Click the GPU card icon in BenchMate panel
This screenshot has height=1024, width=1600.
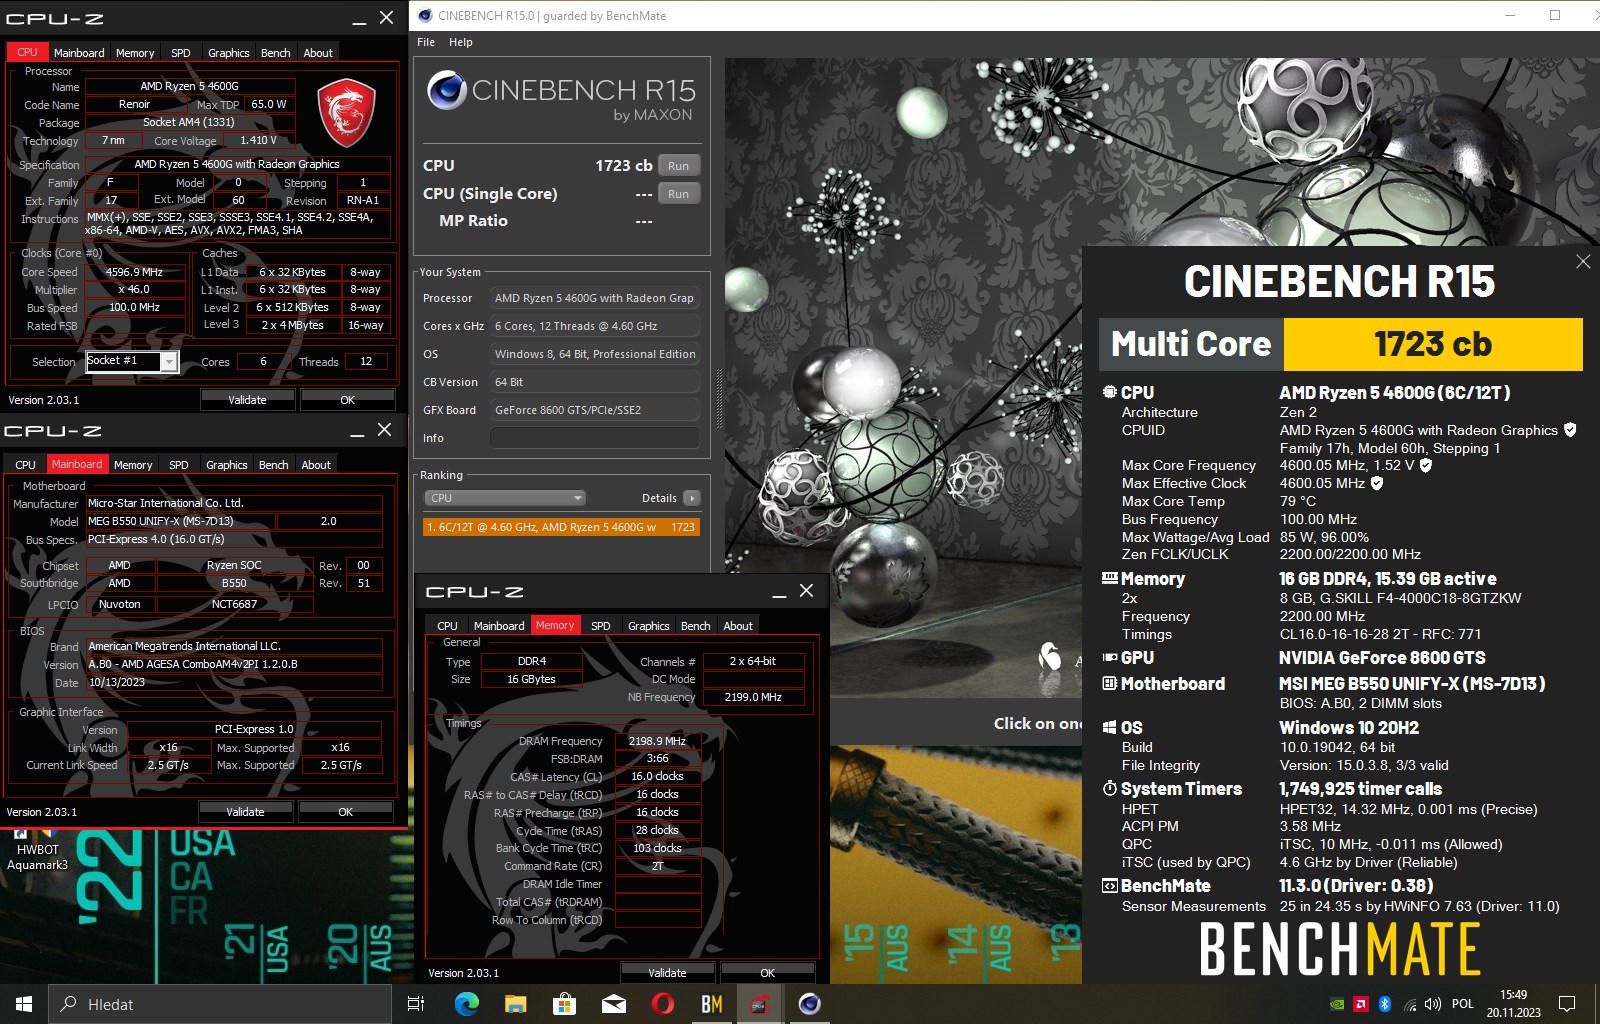tap(1109, 657)
